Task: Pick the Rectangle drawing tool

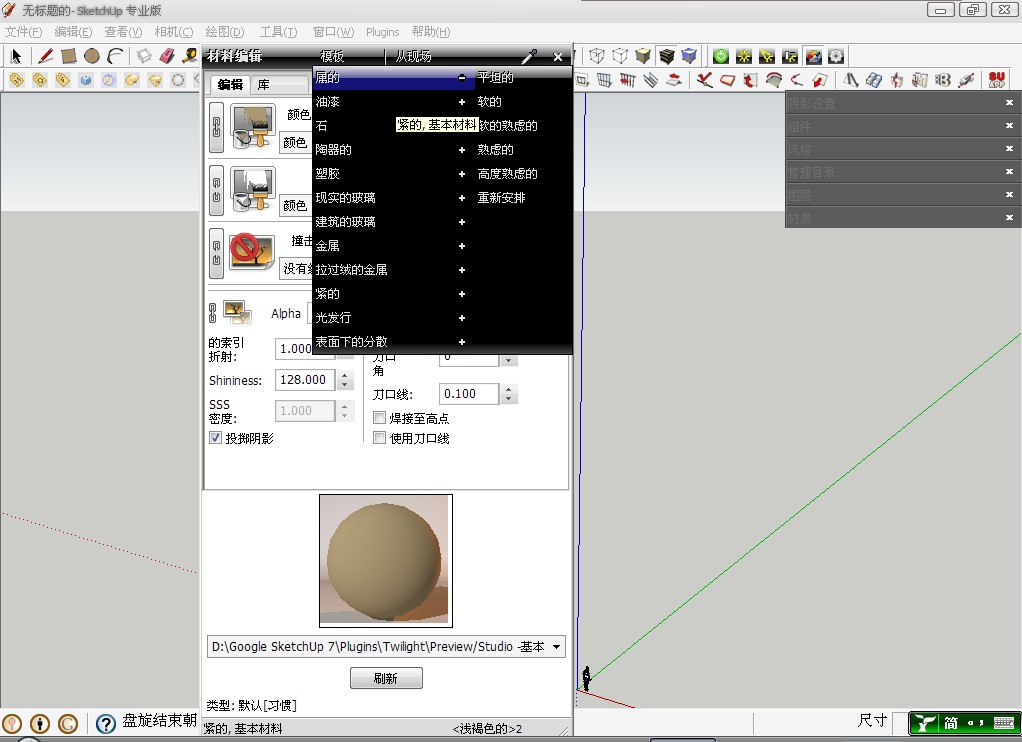Action: [x=68, y=57]
